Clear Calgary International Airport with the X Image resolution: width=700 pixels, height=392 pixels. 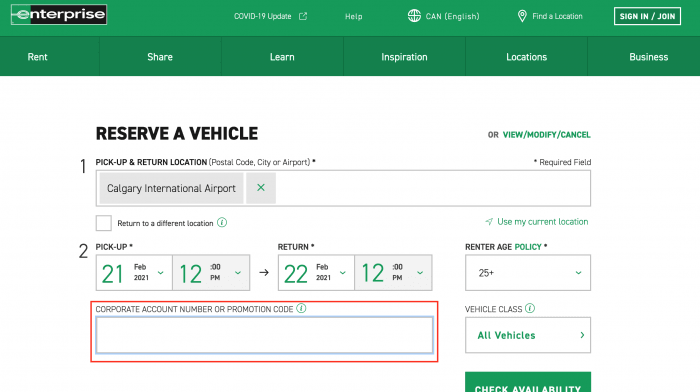(x=261, y=188)
